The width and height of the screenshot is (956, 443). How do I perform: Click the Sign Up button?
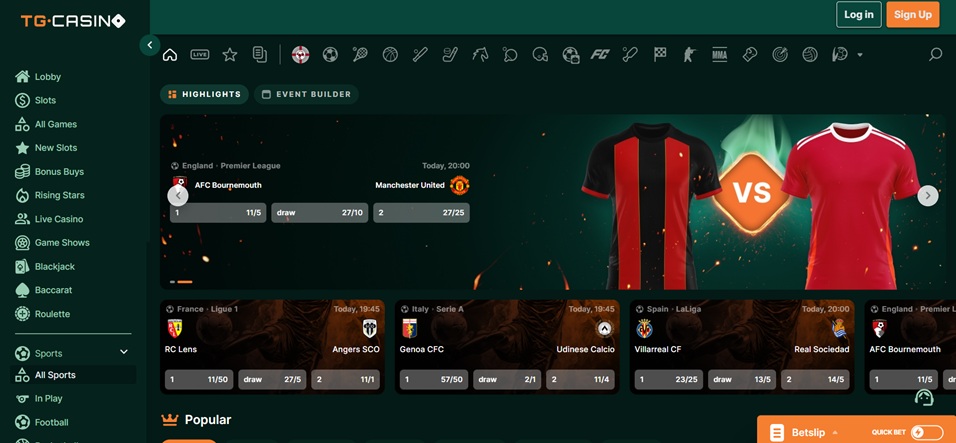click(913, 15)
